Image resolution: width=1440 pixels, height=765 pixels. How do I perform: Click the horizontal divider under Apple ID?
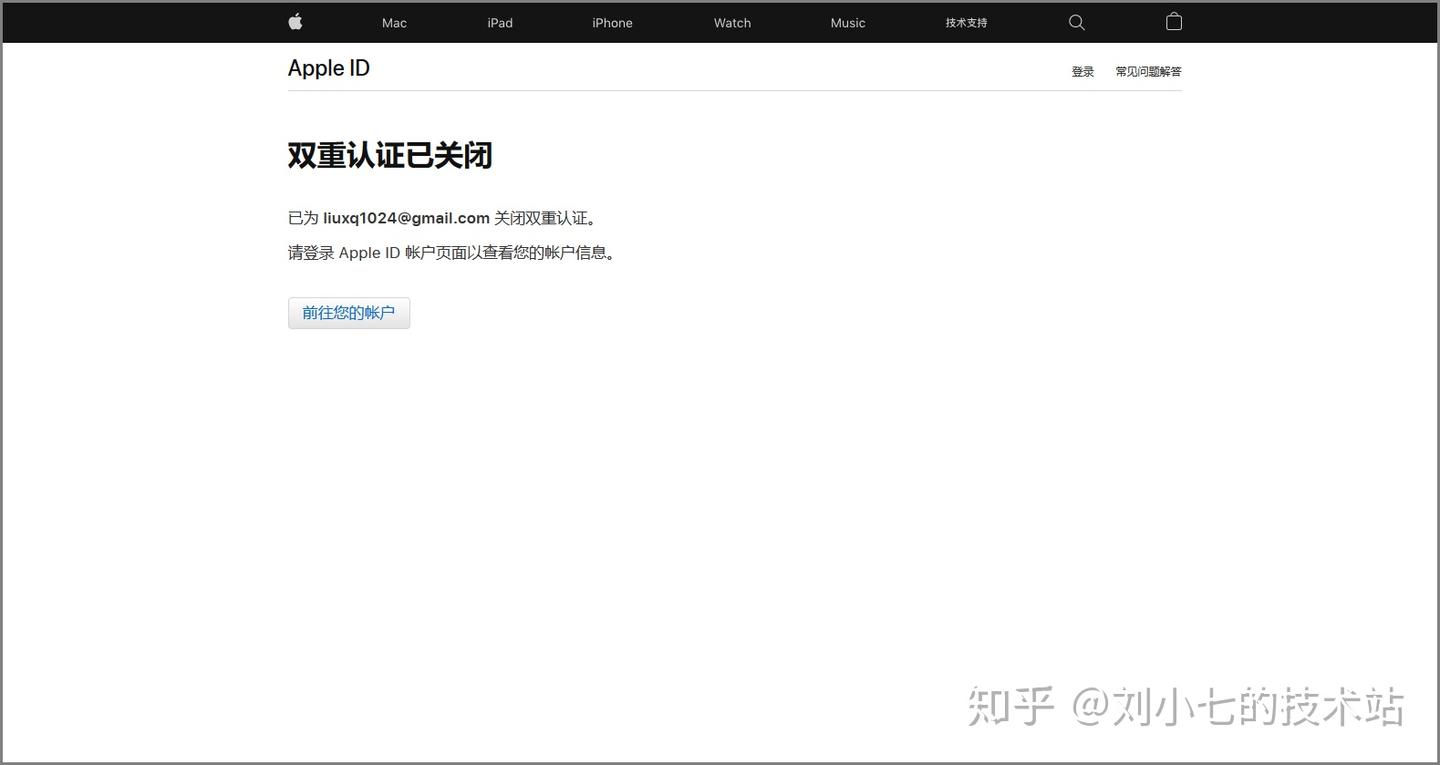tap(735, 90)
